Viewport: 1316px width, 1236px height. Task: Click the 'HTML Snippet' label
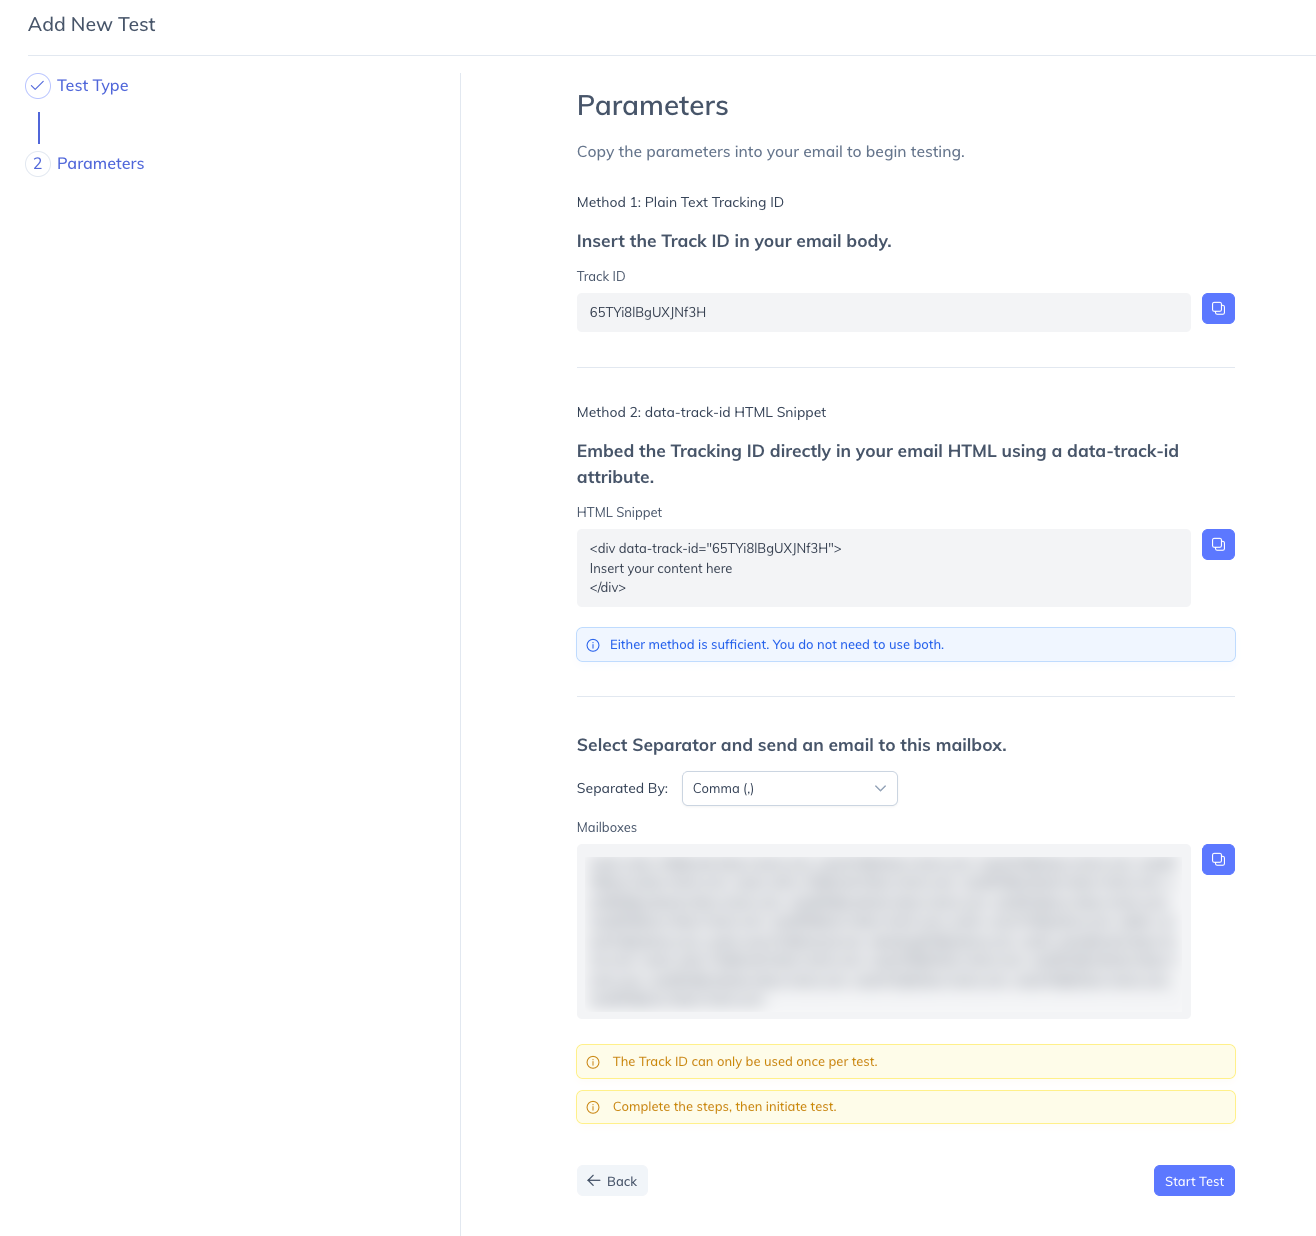(x=620, y=512)
